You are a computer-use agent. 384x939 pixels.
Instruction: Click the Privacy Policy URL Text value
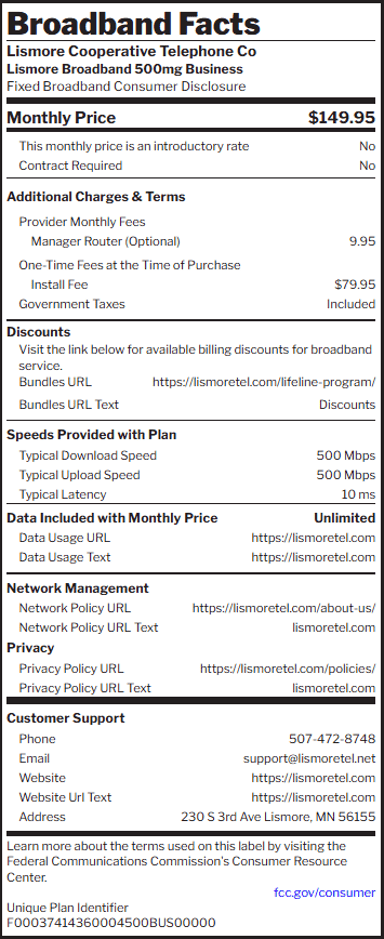click(x=334, y=688)
